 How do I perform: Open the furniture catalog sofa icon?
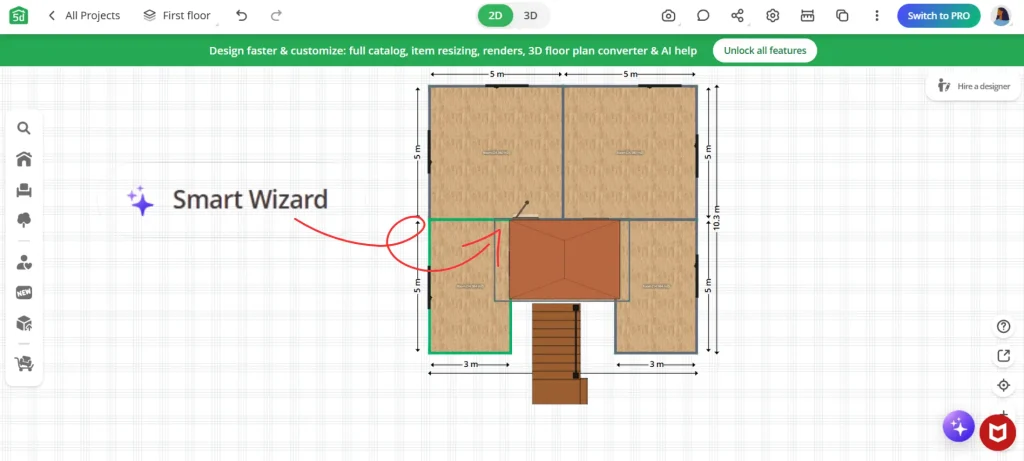[24, 190]
